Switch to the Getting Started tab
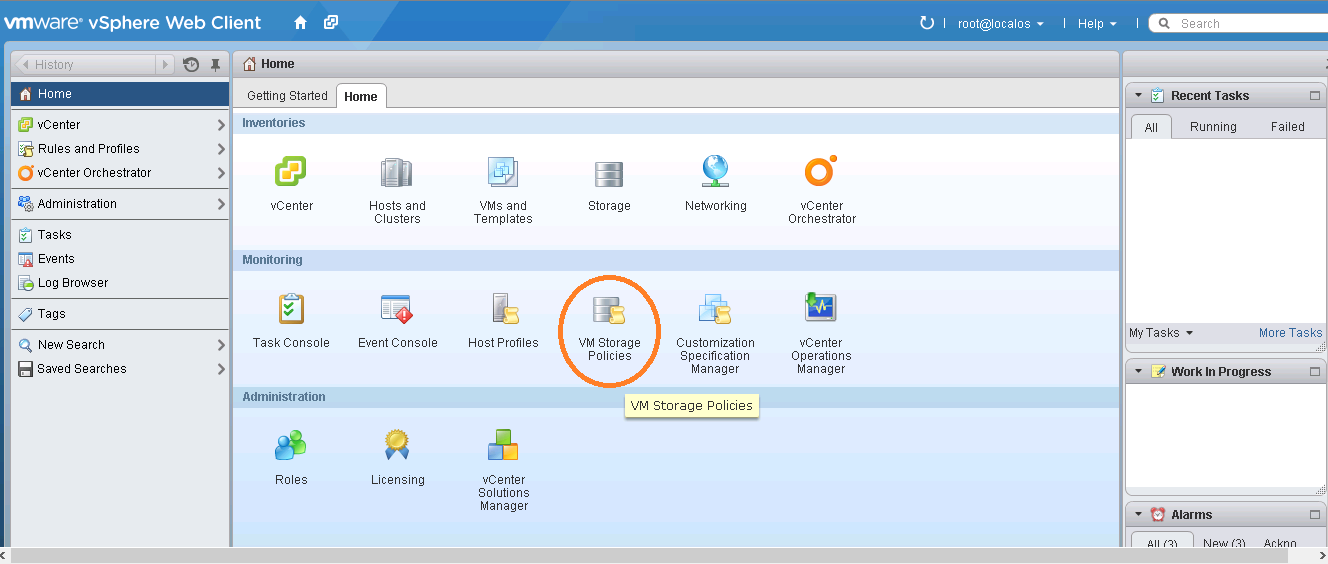This screenshot has width=1328, height=564. [287, 96]
